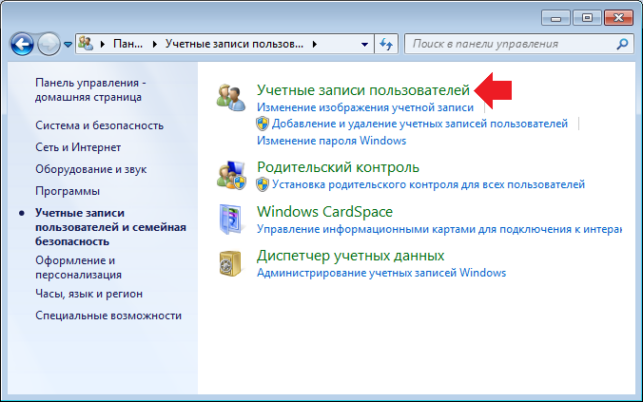Expand arrow after "Учетные записи пользов..." breadcrumb
The image size is (643, 402).
pyautogui.click(x=315, y=44)
